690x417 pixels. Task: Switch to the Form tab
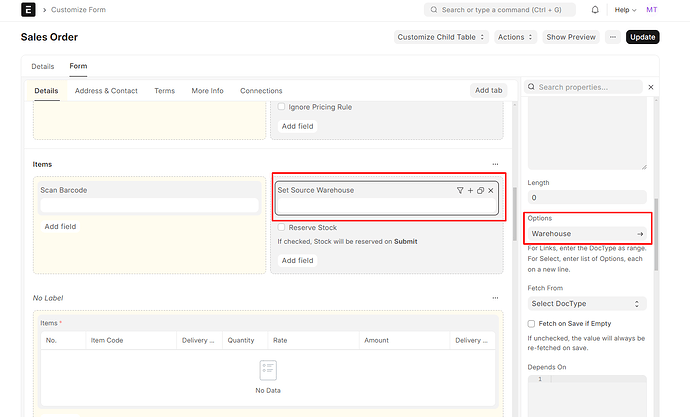pos(78,66)
